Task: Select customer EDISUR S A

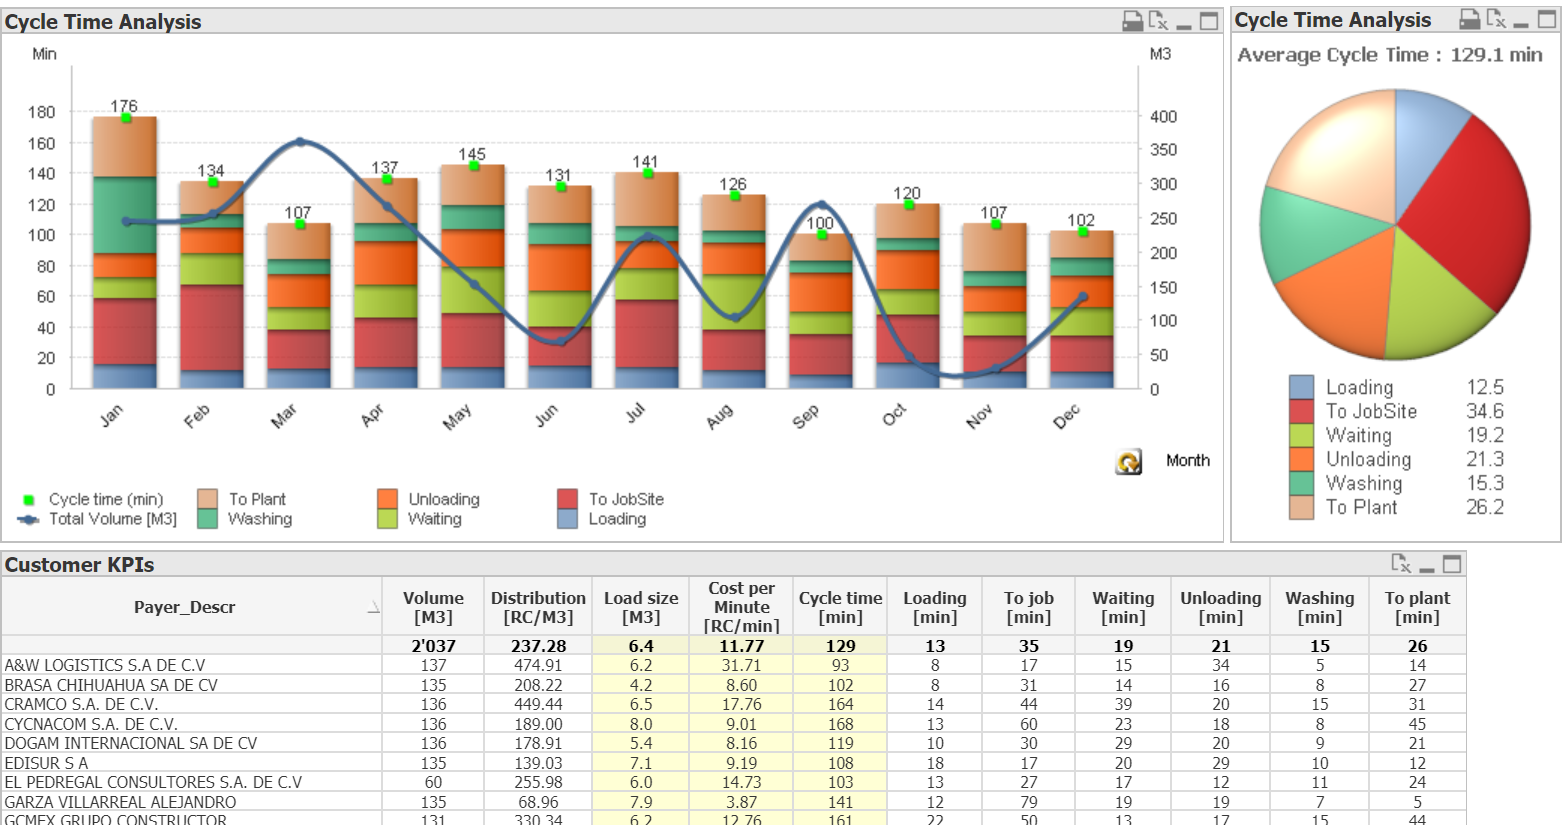Action: (191, 763)
